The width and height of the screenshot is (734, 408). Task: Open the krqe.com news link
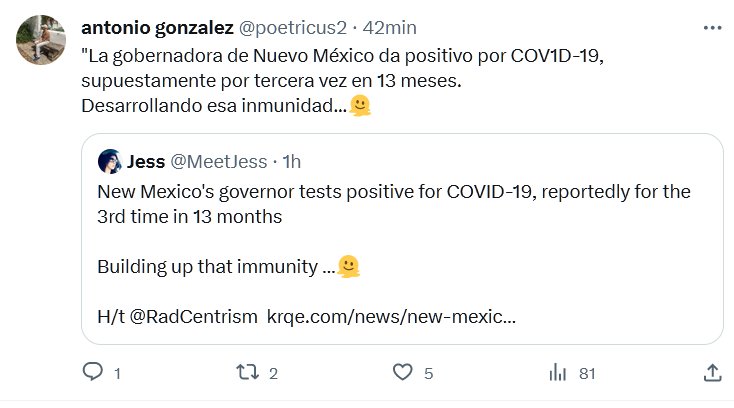391,317
